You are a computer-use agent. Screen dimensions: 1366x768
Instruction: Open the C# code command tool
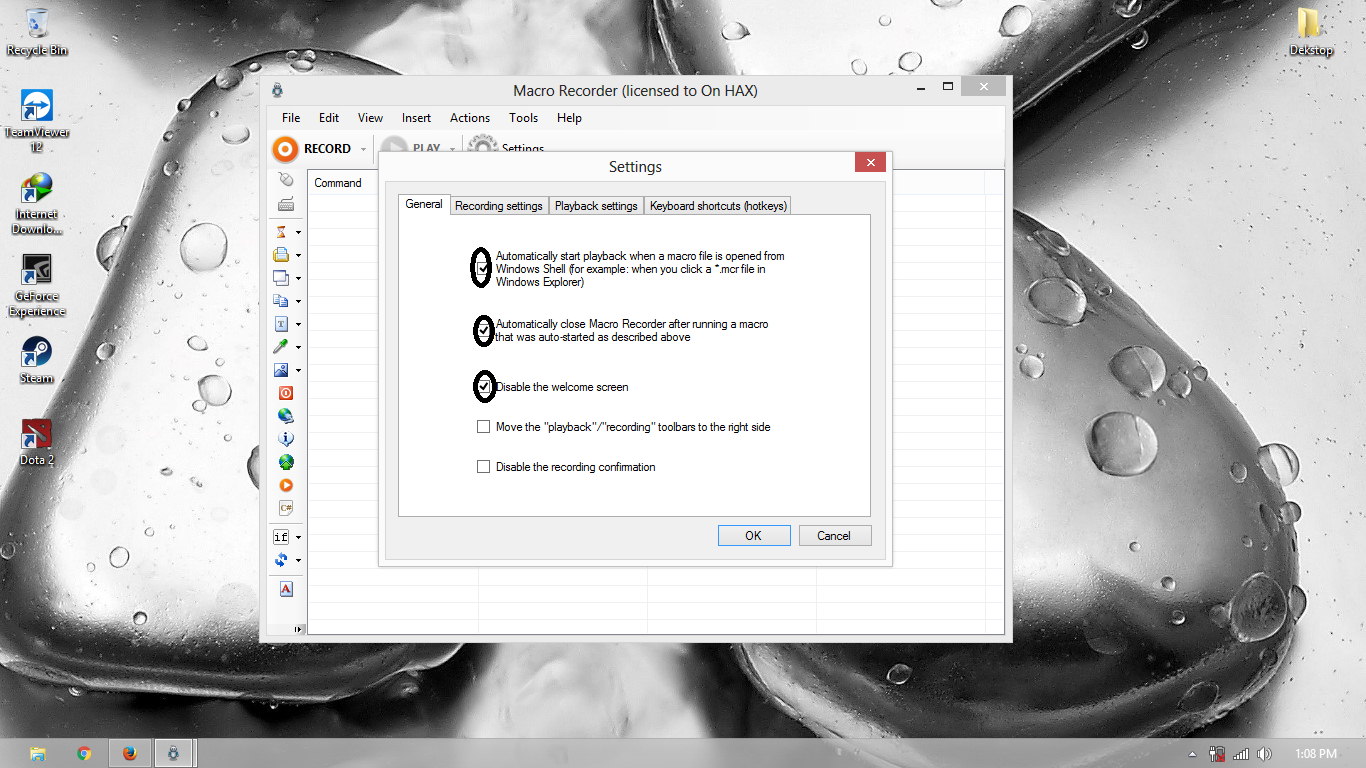(285, 508)
